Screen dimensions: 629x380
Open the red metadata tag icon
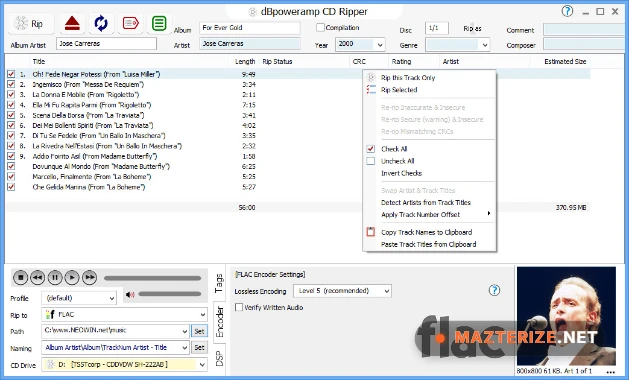130,23
